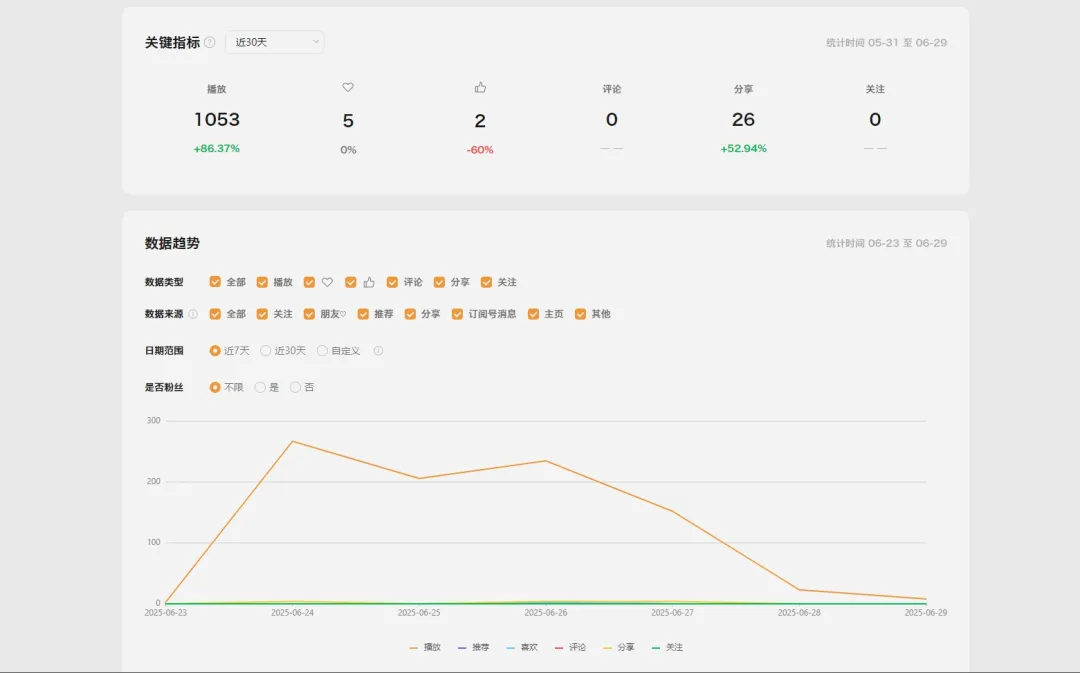Uncheck the 其他 data source checkbox
Screen dimensions: 1080x673
click(x=581, y=314)
